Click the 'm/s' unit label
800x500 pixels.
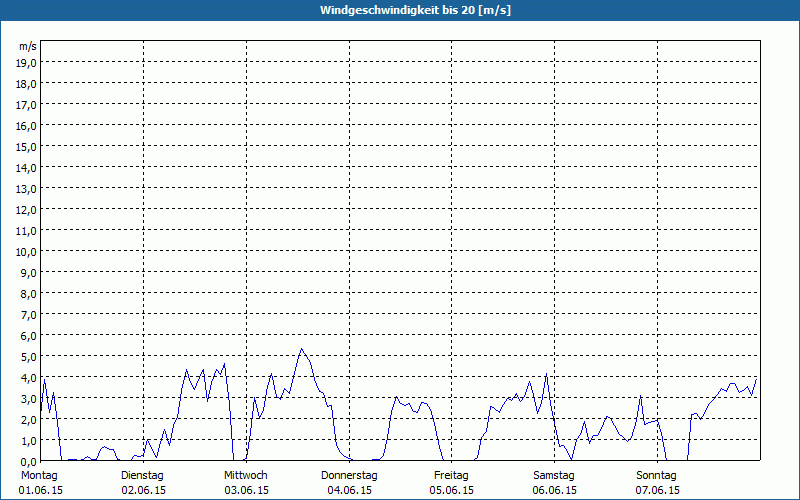pos(28,46)
